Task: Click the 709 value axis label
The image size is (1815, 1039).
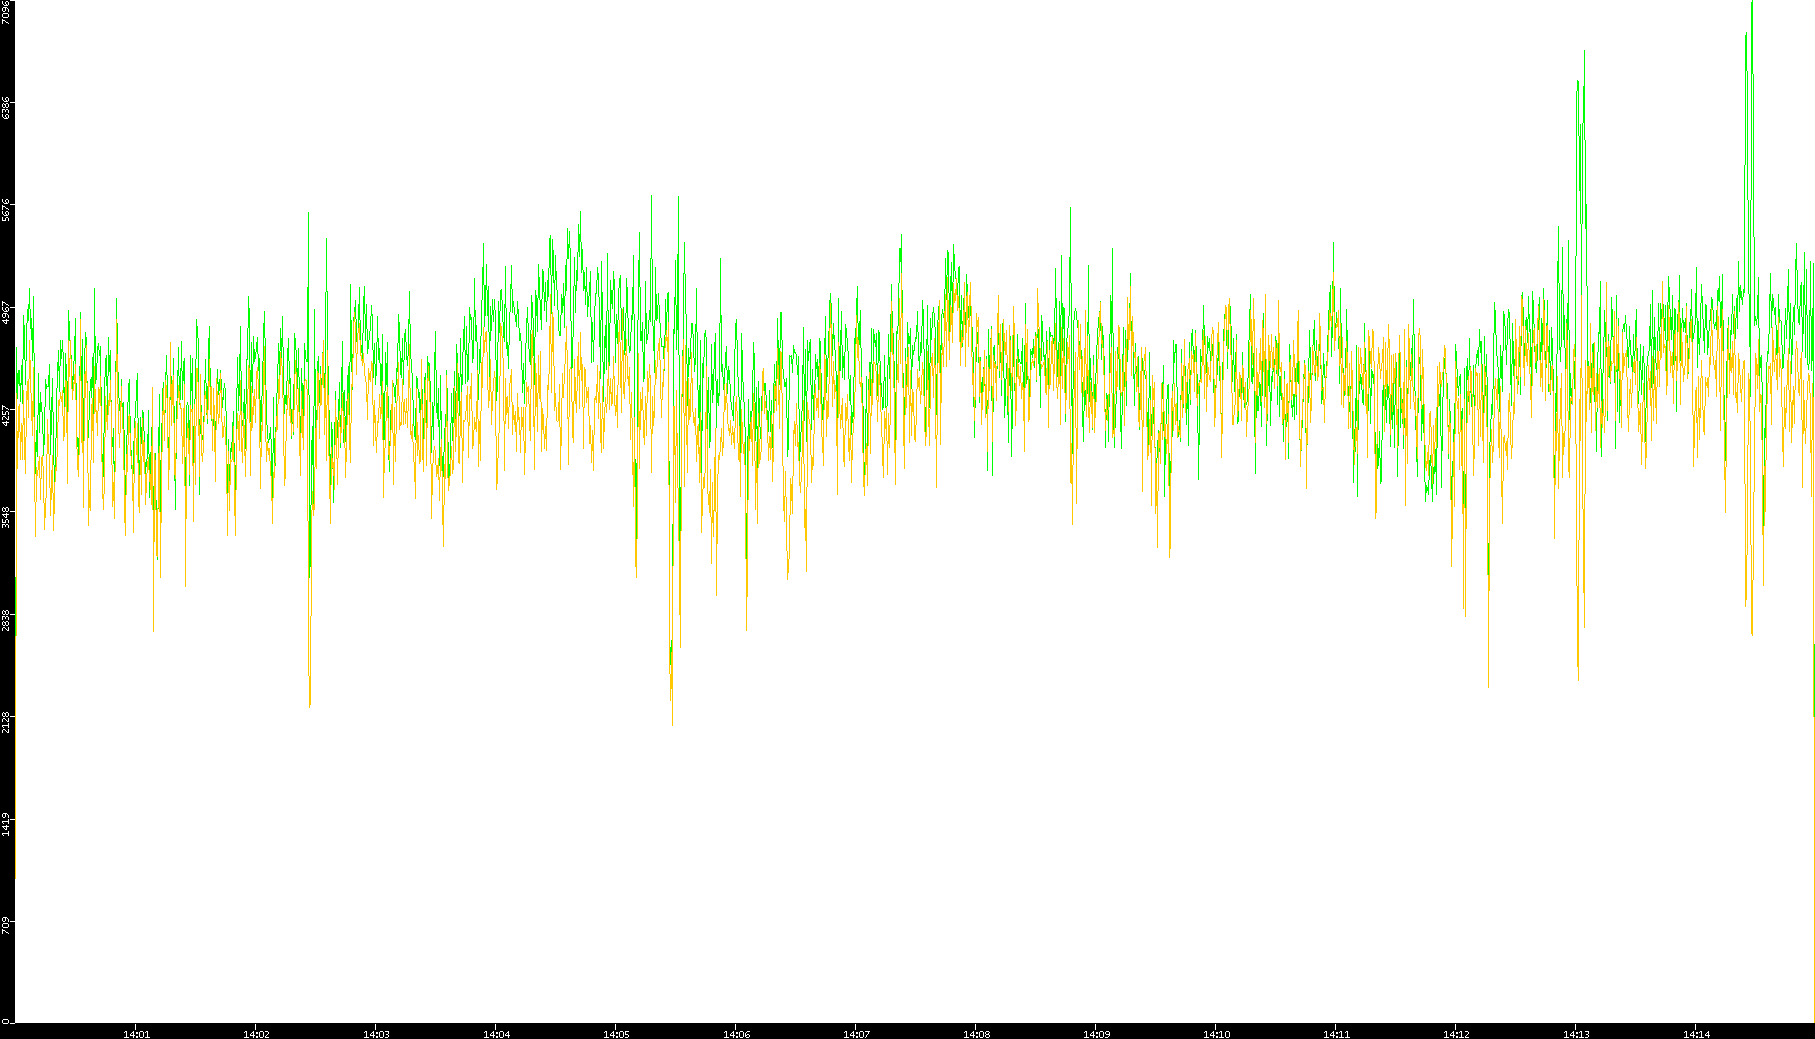Action: [x=7, y=926]
